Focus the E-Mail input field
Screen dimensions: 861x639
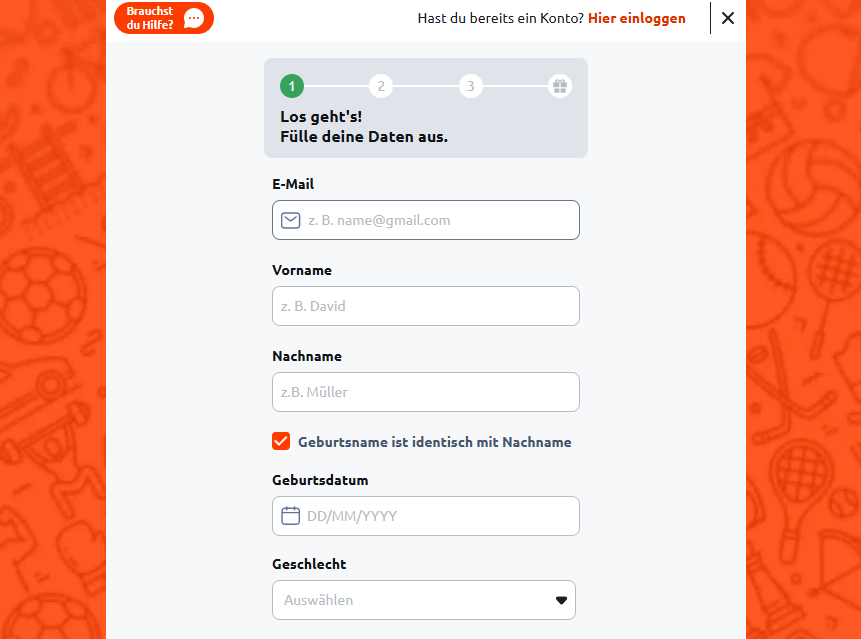426,220
